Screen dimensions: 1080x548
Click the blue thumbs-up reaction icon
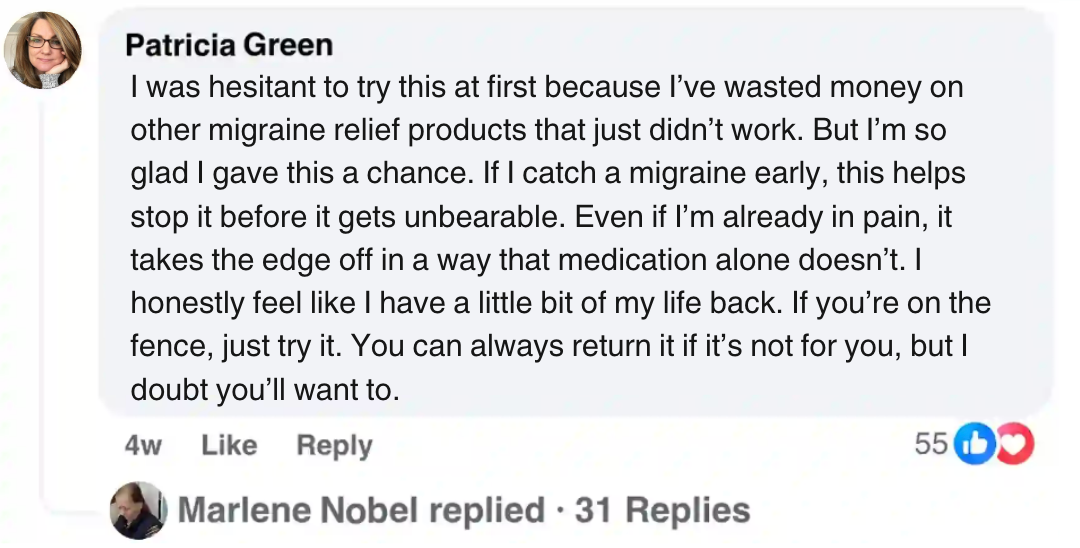pyautogui.click(x=973, y=444)
